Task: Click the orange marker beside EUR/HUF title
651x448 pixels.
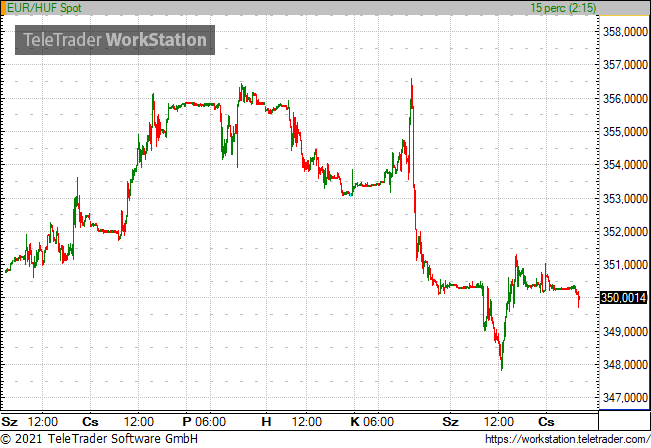Action: pyautogui.click(x=3, y=7)
